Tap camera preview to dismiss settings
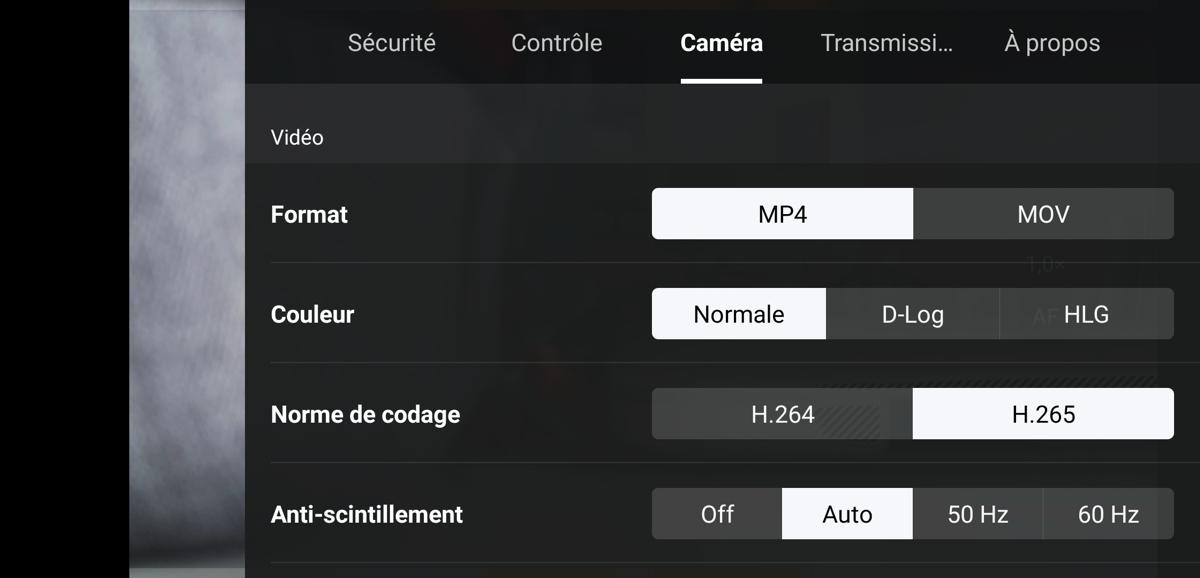Image resolution: width=1200 pixels, height=578 pixels. pos(187,289)
